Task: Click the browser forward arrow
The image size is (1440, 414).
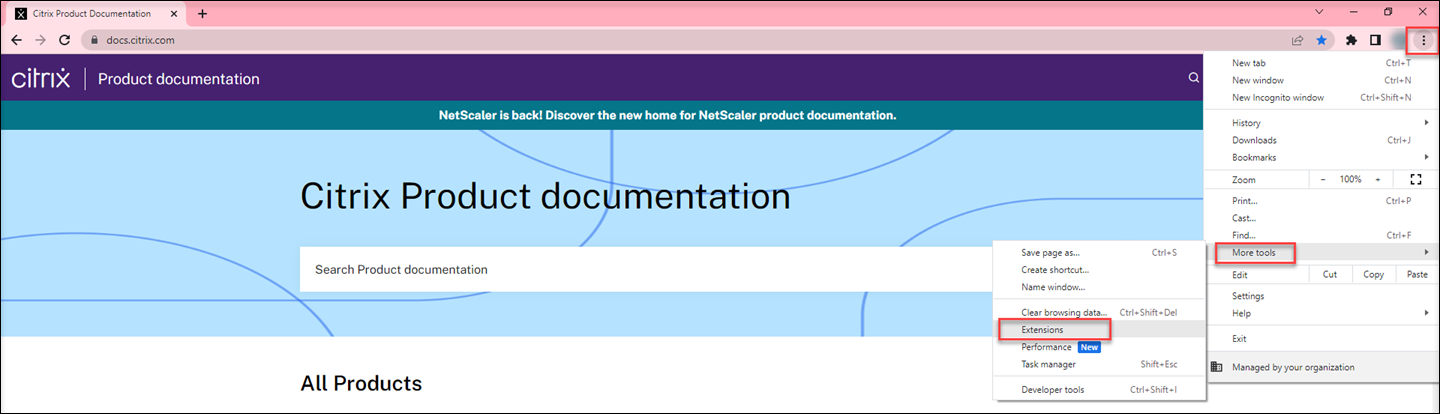Action: (40, 40)
